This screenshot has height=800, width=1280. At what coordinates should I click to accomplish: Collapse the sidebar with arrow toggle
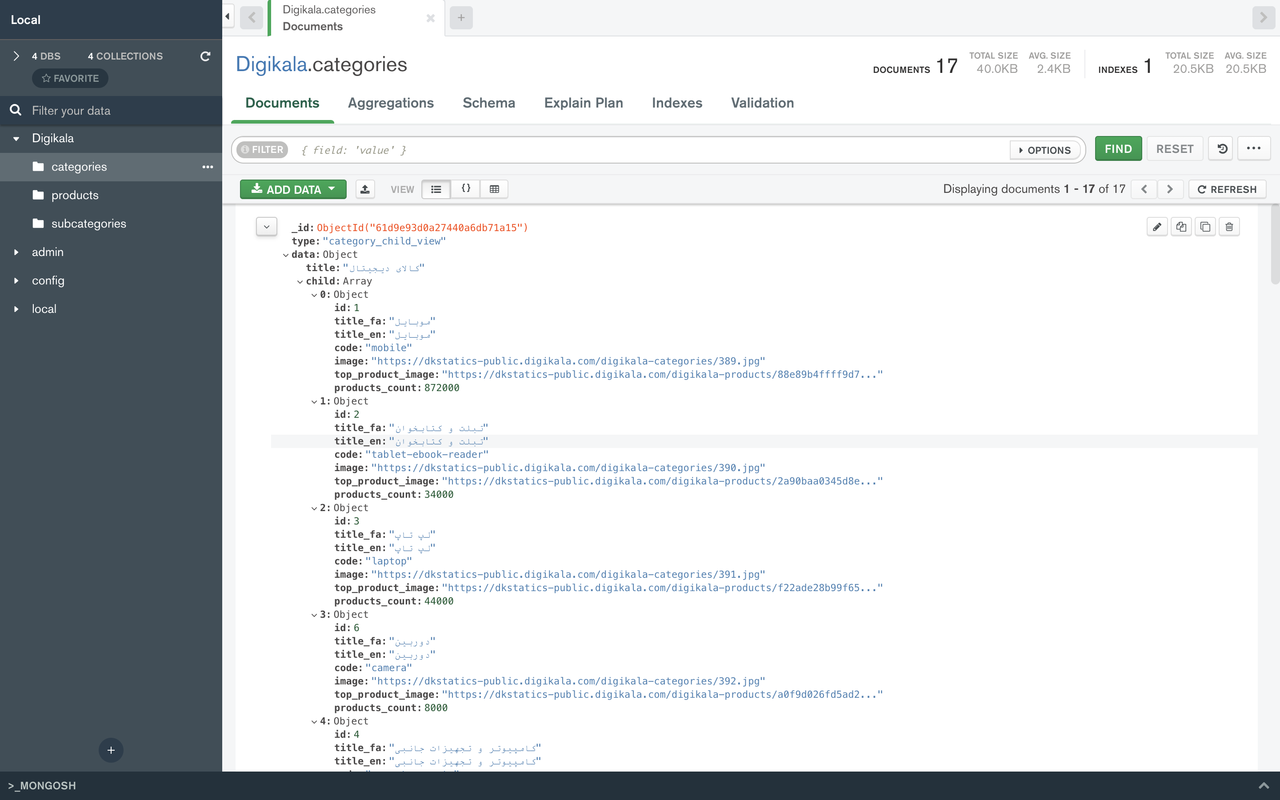click(228, 17)
